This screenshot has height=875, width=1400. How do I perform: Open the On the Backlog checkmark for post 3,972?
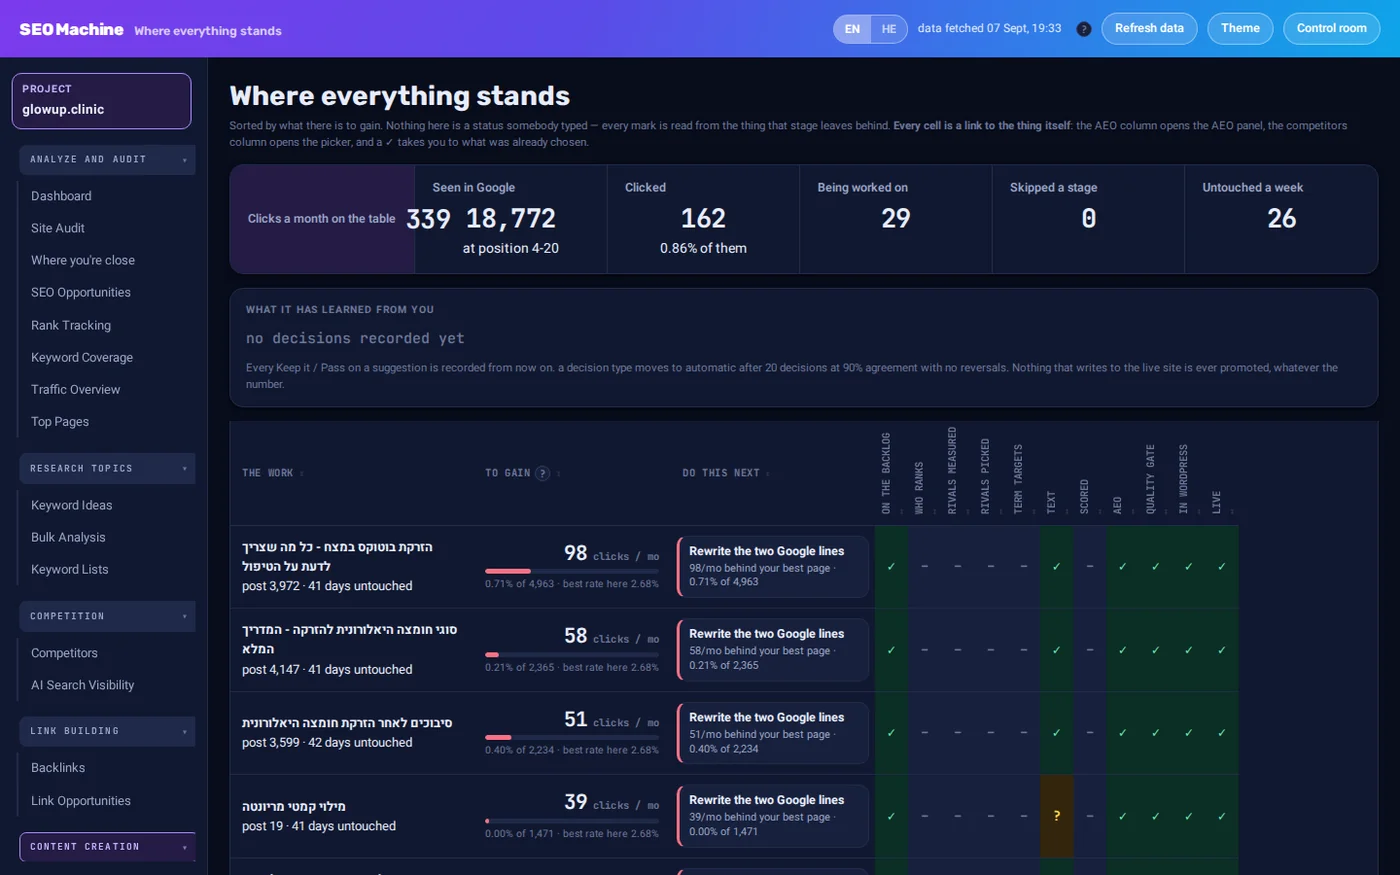pyautogui.click(x=891, y=567)
